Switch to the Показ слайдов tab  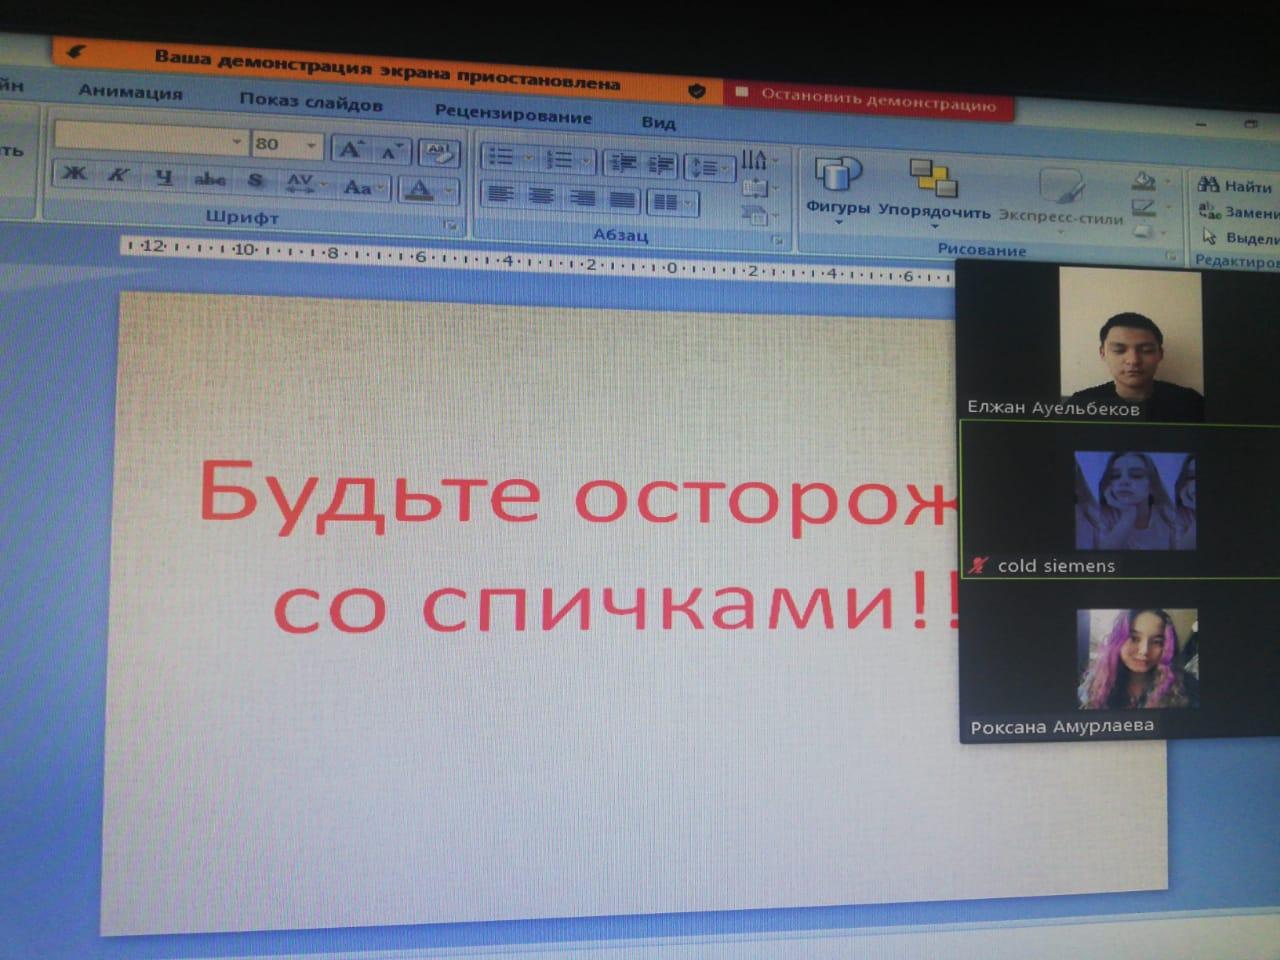tap(310, 102)
